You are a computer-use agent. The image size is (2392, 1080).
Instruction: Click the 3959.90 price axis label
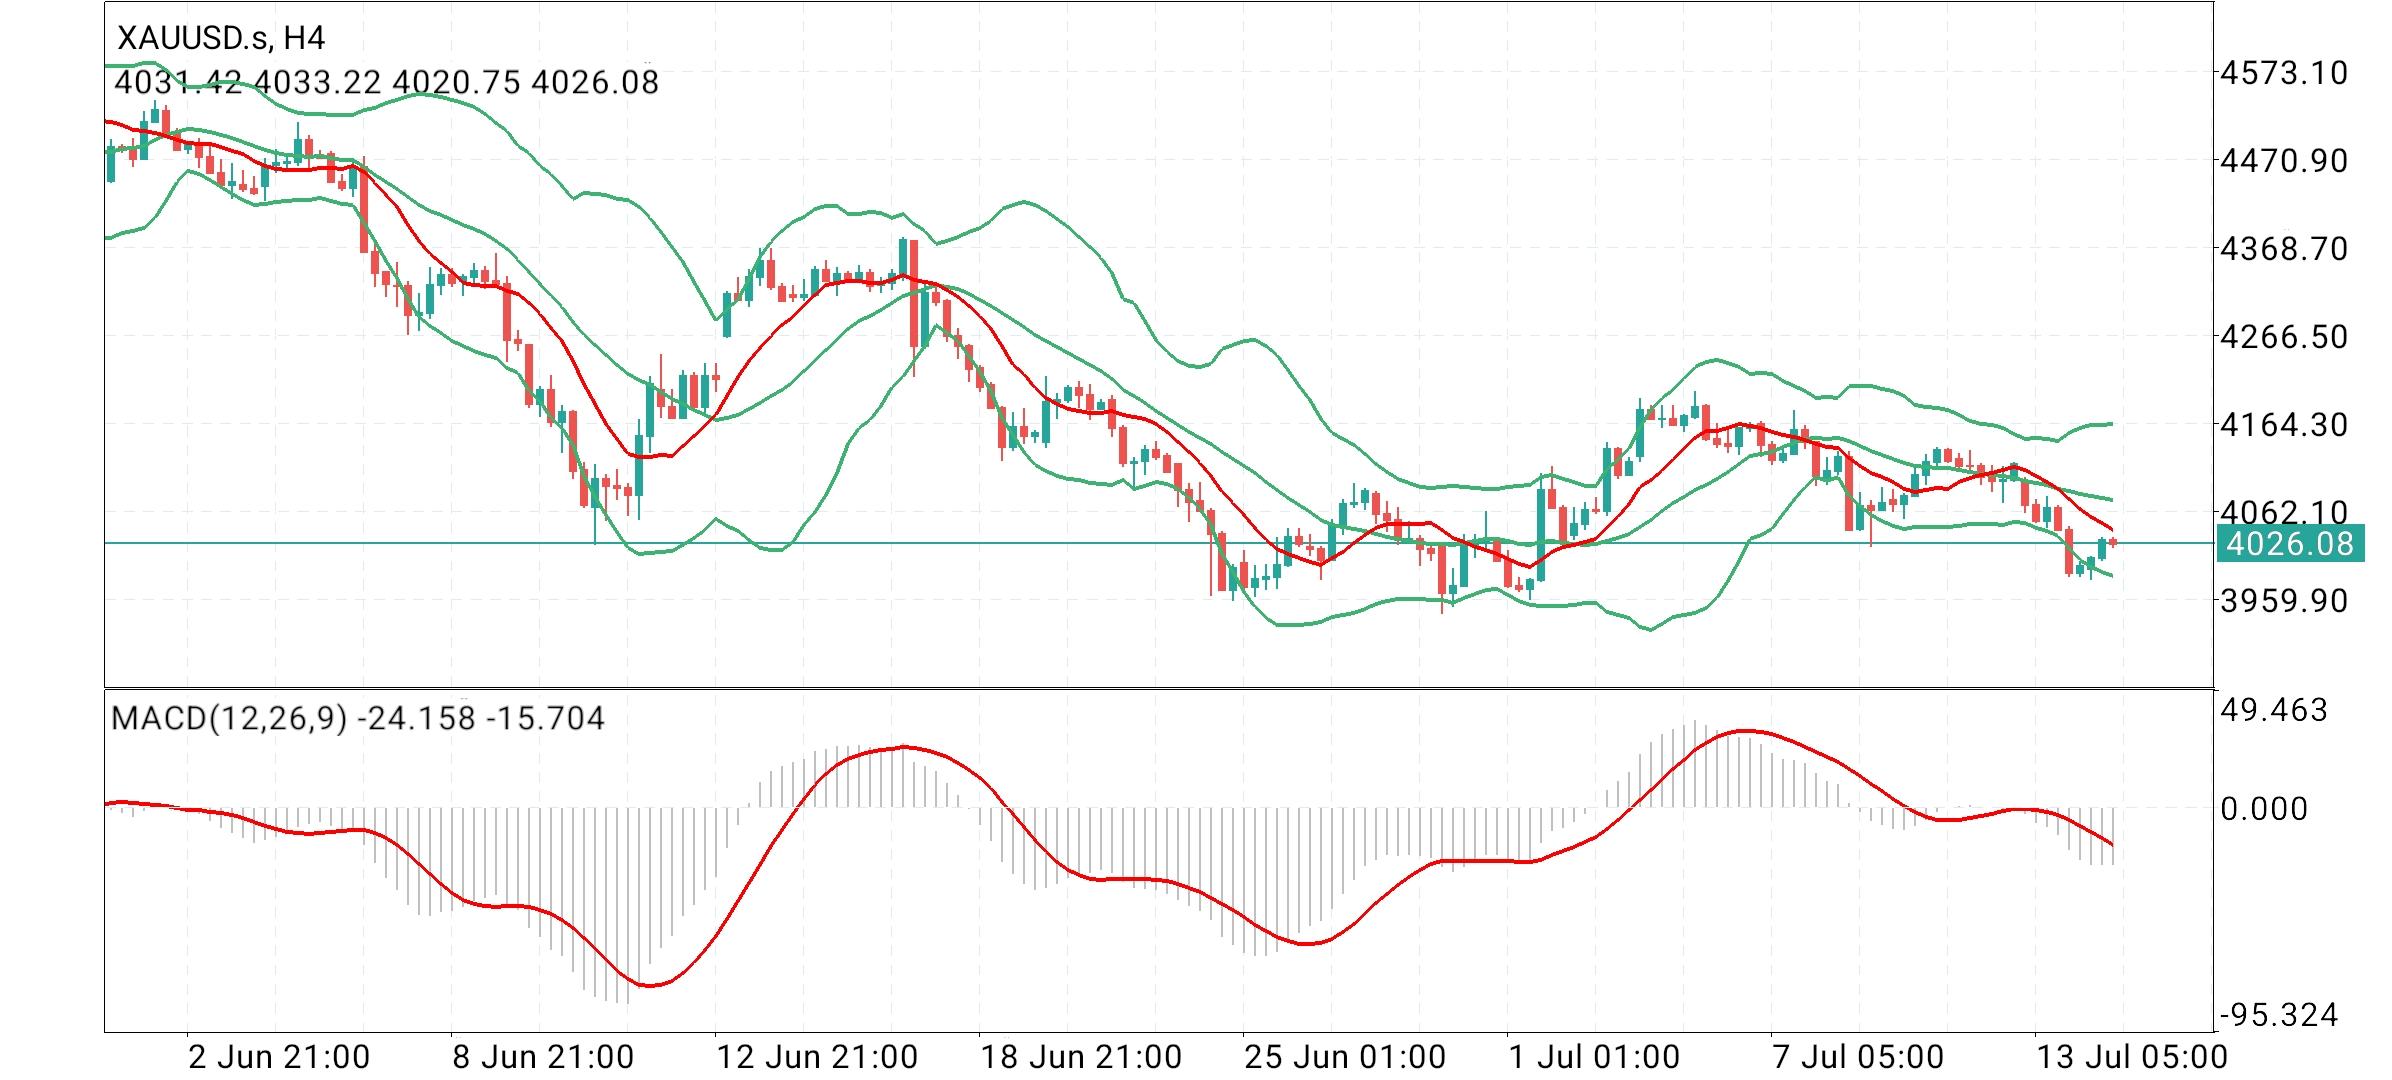click(x=2283, y=600)
